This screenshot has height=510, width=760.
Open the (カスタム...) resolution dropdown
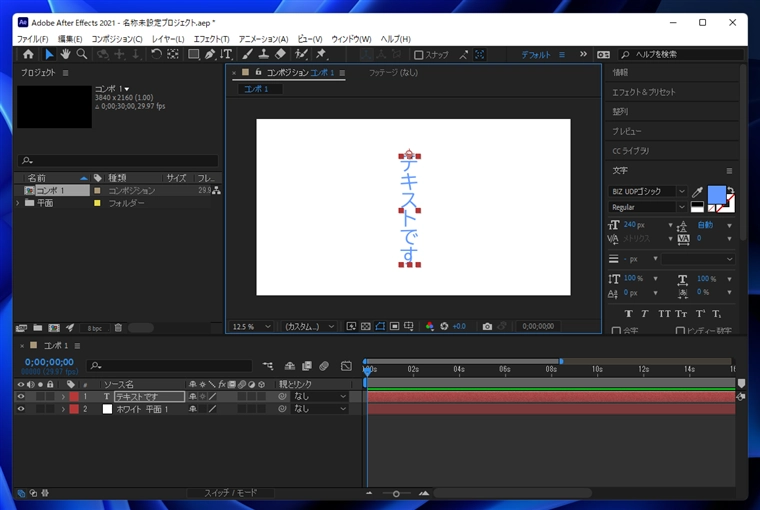tap(309, 327)
